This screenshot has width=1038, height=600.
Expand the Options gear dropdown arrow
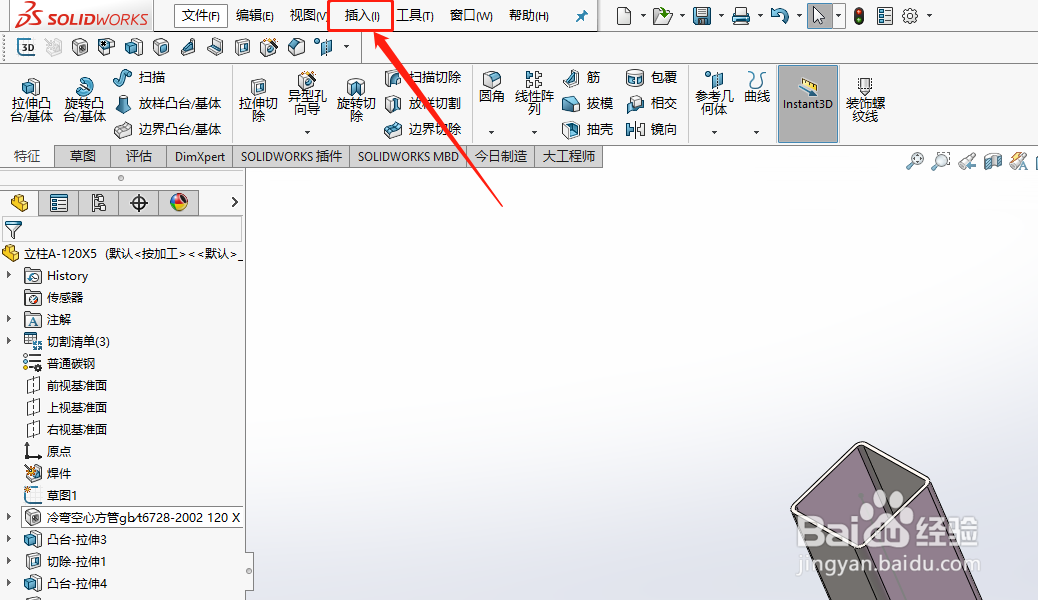point(929,16)
